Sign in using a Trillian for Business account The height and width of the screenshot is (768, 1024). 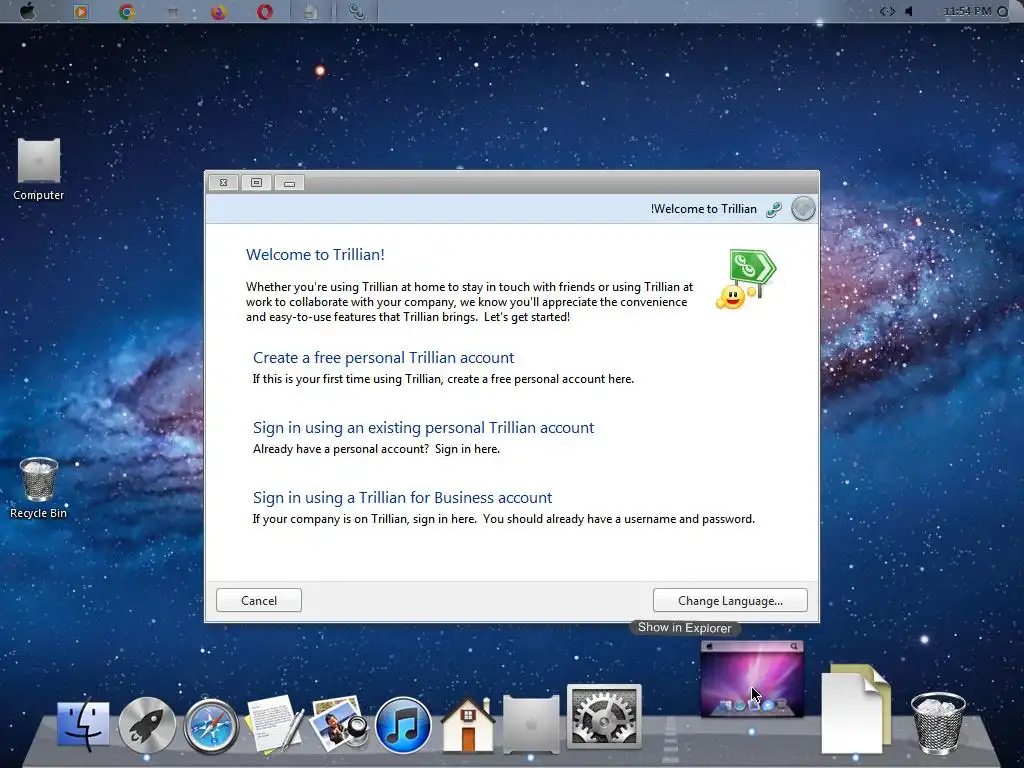tap(402, 498)
